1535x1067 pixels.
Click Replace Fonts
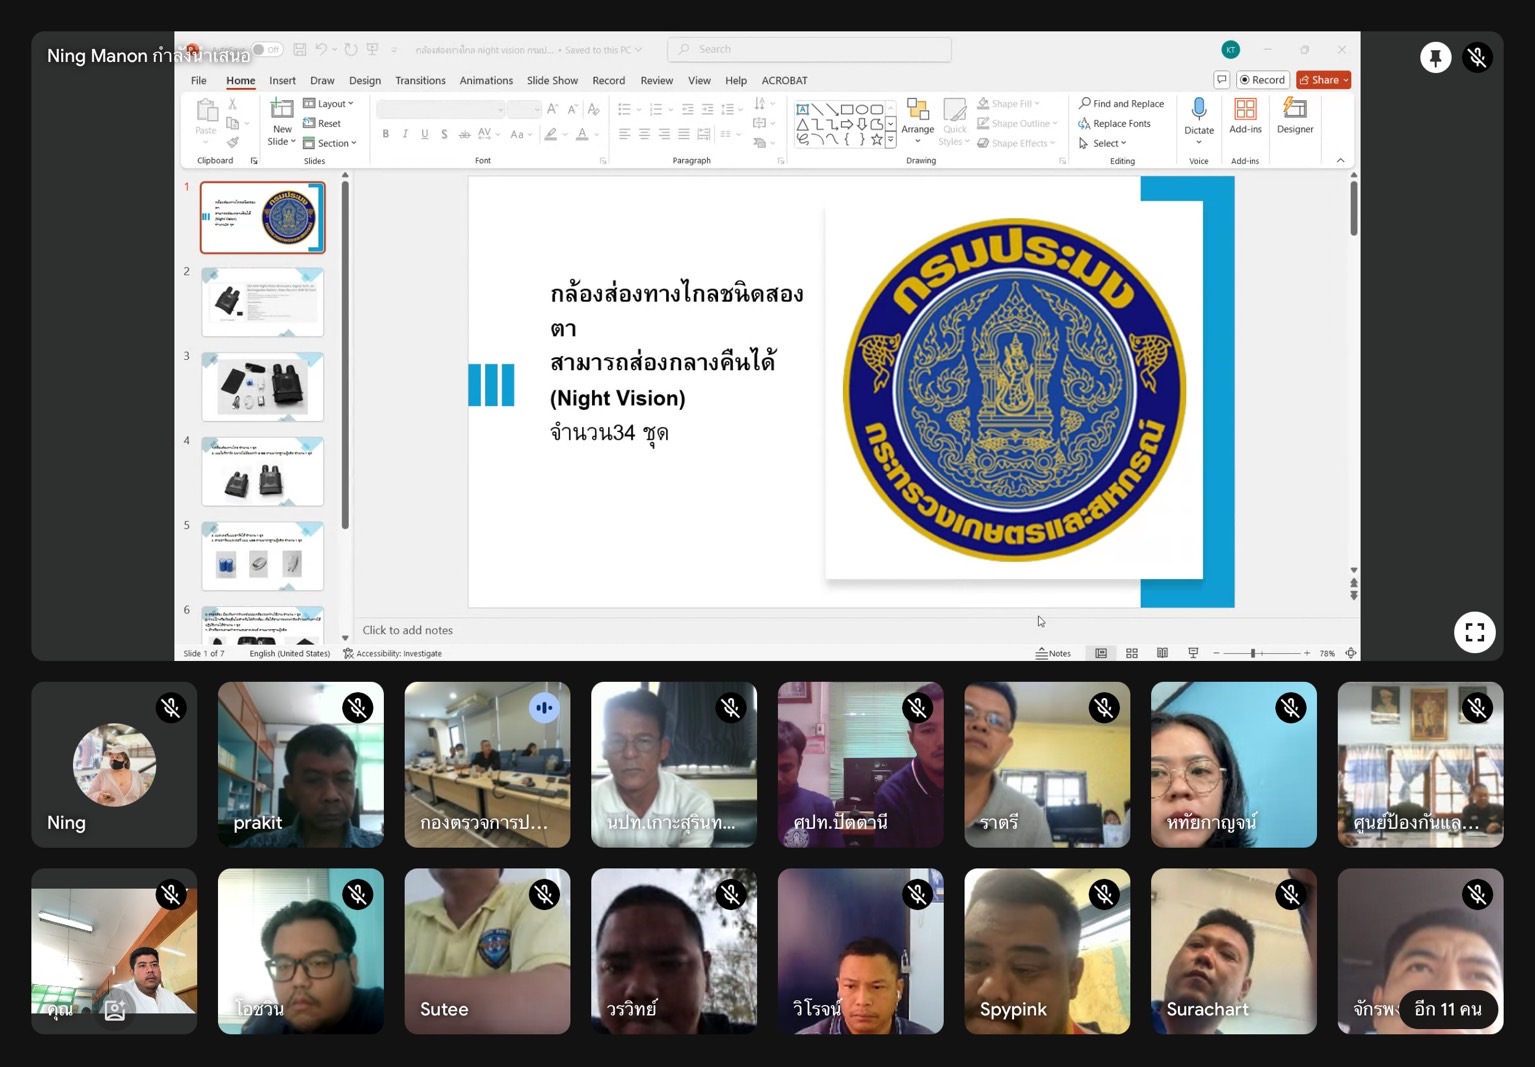coord(1114,124)
